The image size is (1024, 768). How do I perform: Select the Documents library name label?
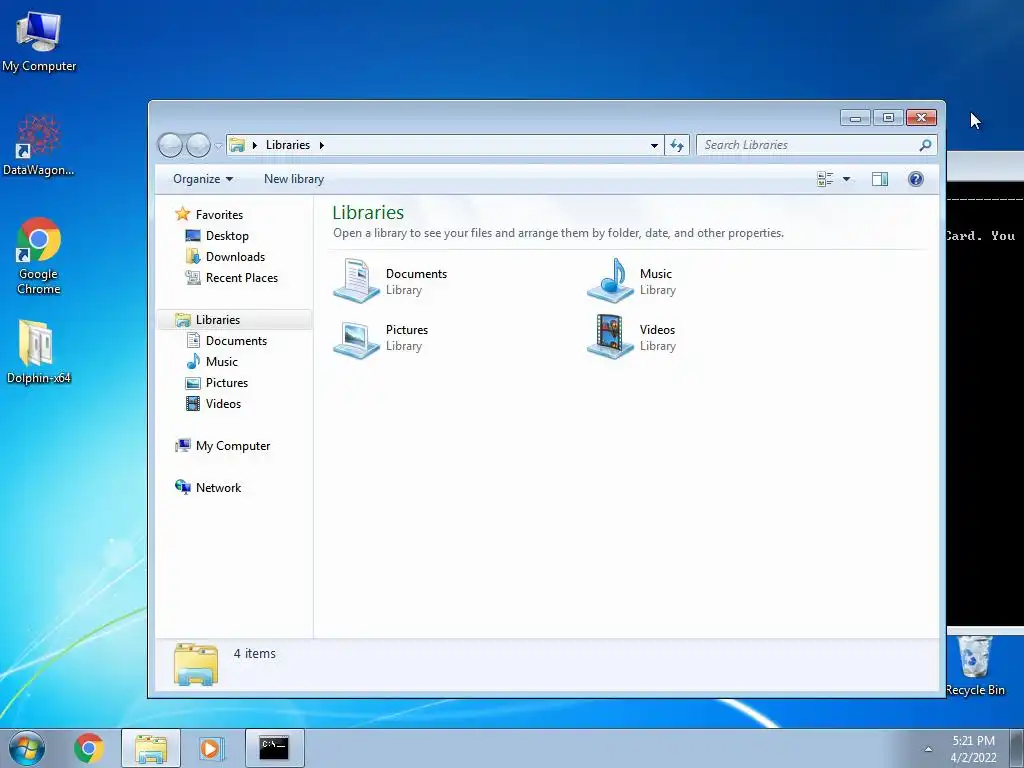point(416,274)
